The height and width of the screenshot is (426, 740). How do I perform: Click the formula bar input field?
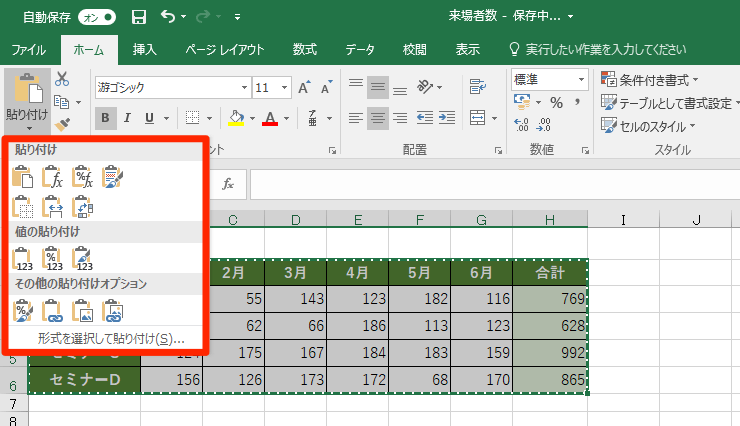point(495,184)
